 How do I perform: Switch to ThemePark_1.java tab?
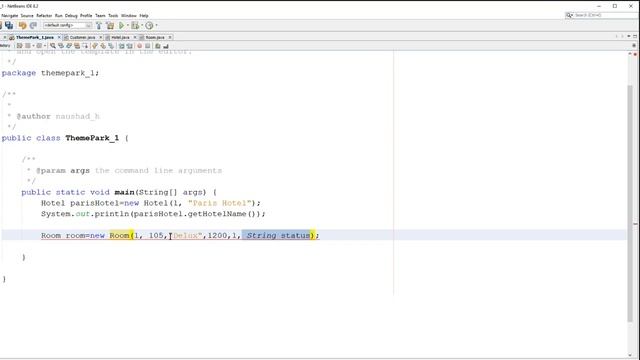(x=35, y=37)
